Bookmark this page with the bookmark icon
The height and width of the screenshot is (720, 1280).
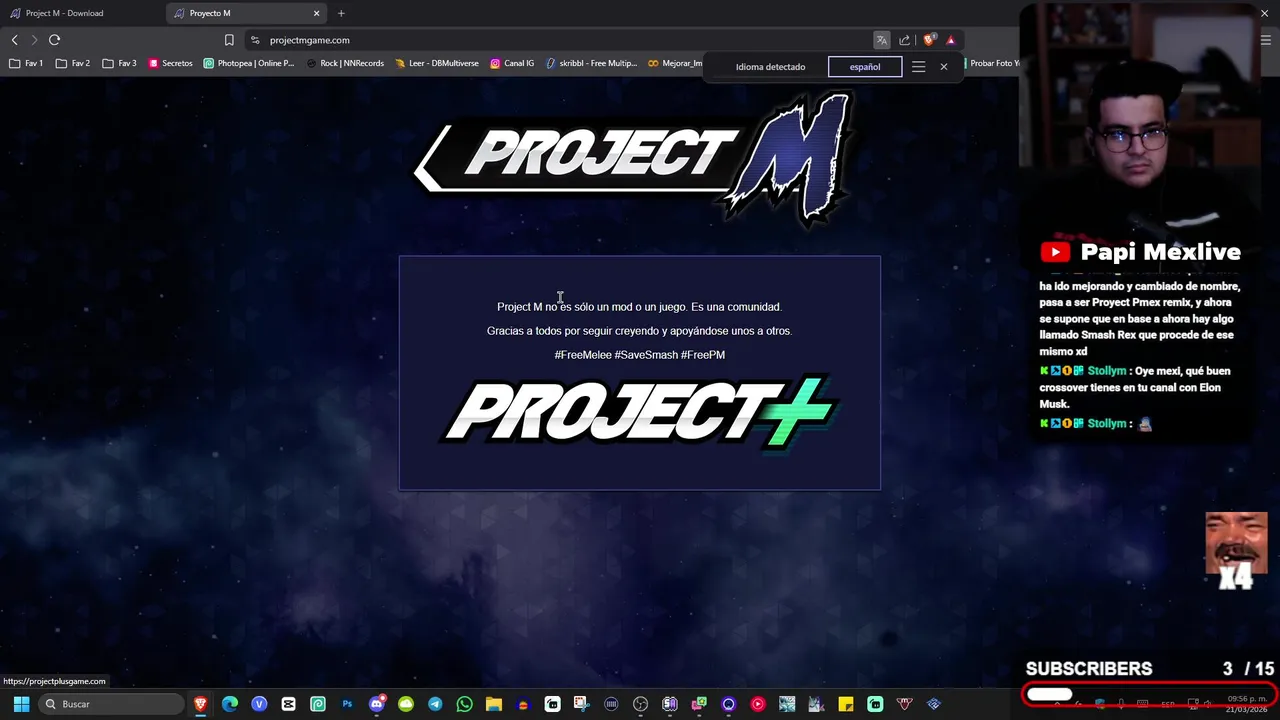click(x=229, y=40)
